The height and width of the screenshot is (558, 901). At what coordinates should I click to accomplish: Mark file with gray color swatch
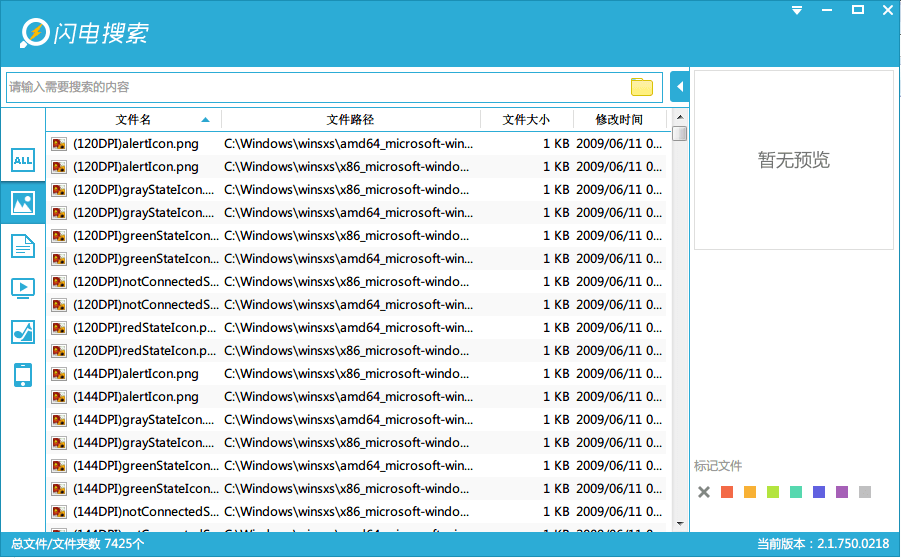865,492
